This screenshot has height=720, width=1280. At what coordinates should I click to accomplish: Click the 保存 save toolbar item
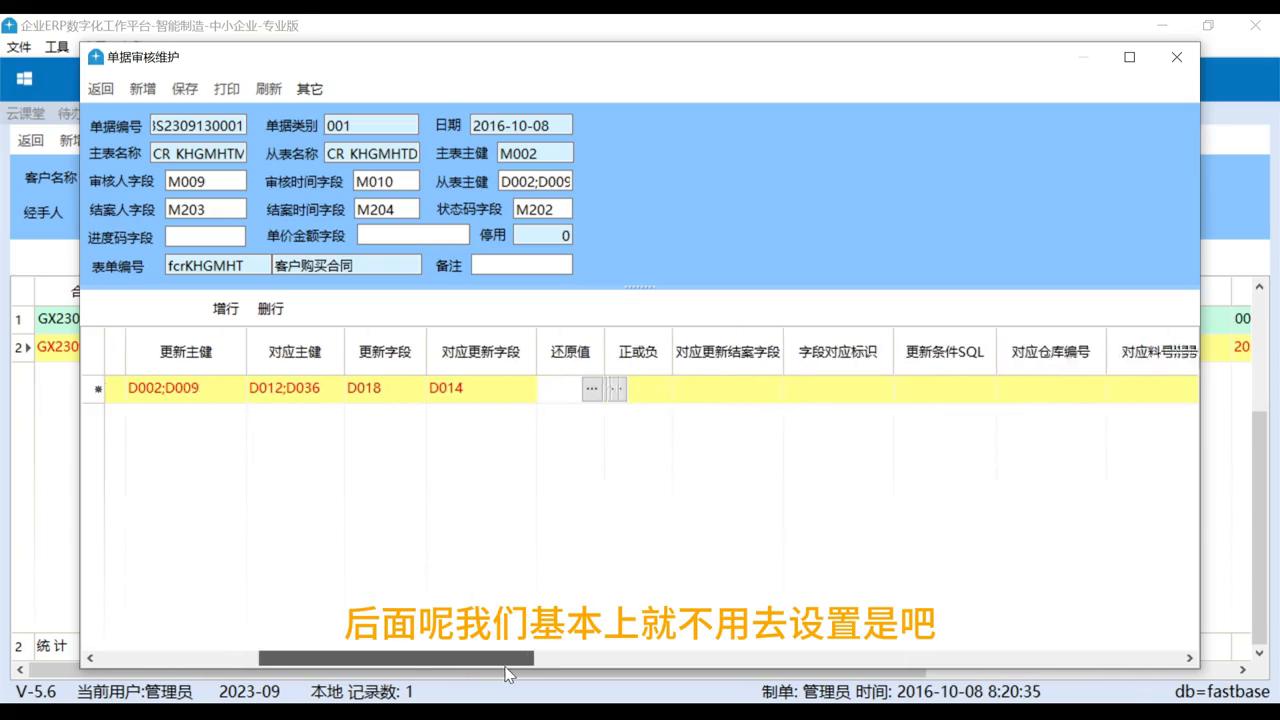pyautogui.click(x=184, y=89)
